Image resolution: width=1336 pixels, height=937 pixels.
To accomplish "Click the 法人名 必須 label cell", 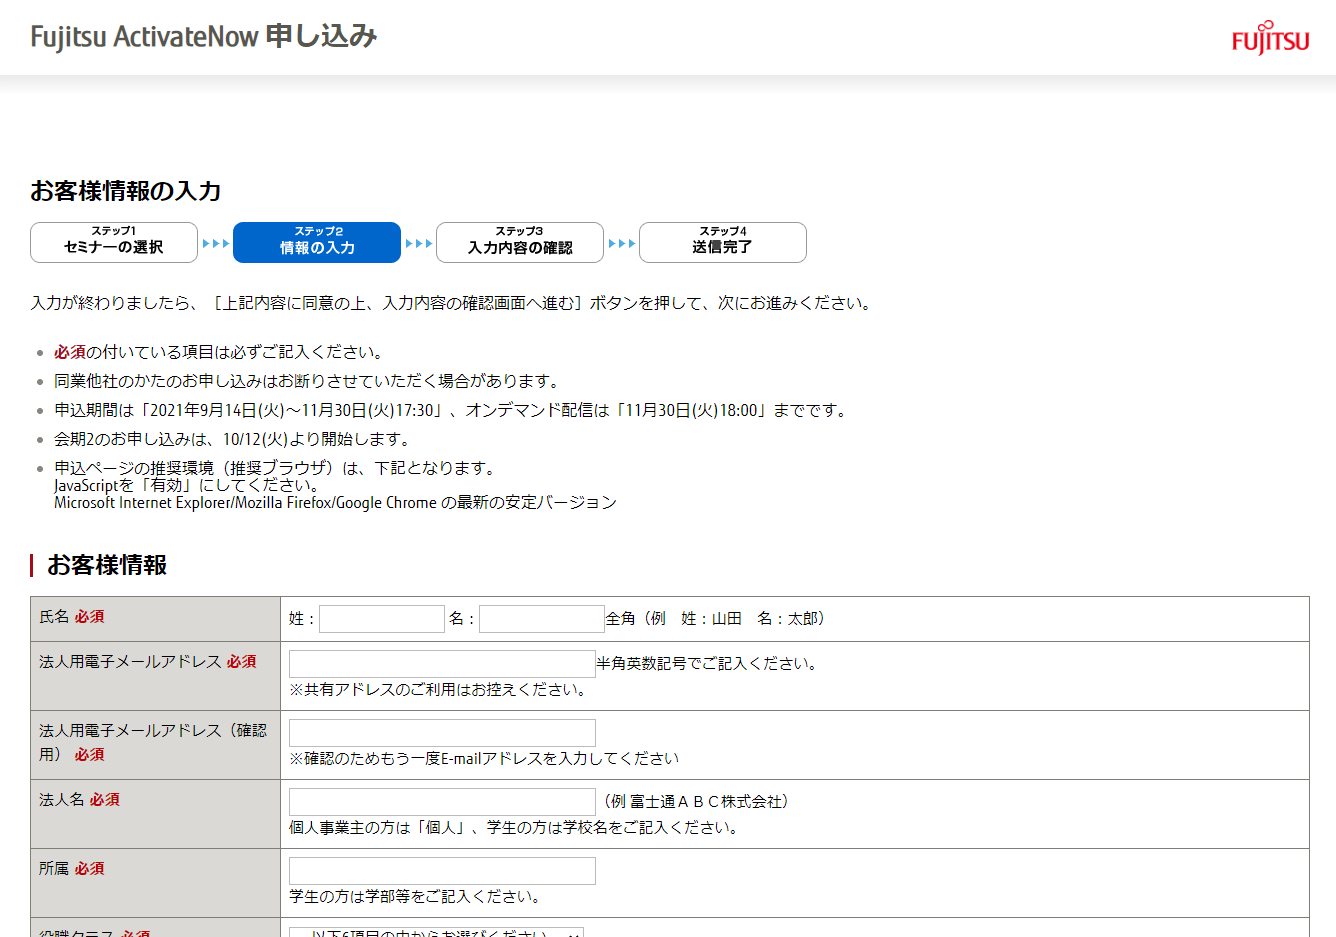I will pos(156,814).
